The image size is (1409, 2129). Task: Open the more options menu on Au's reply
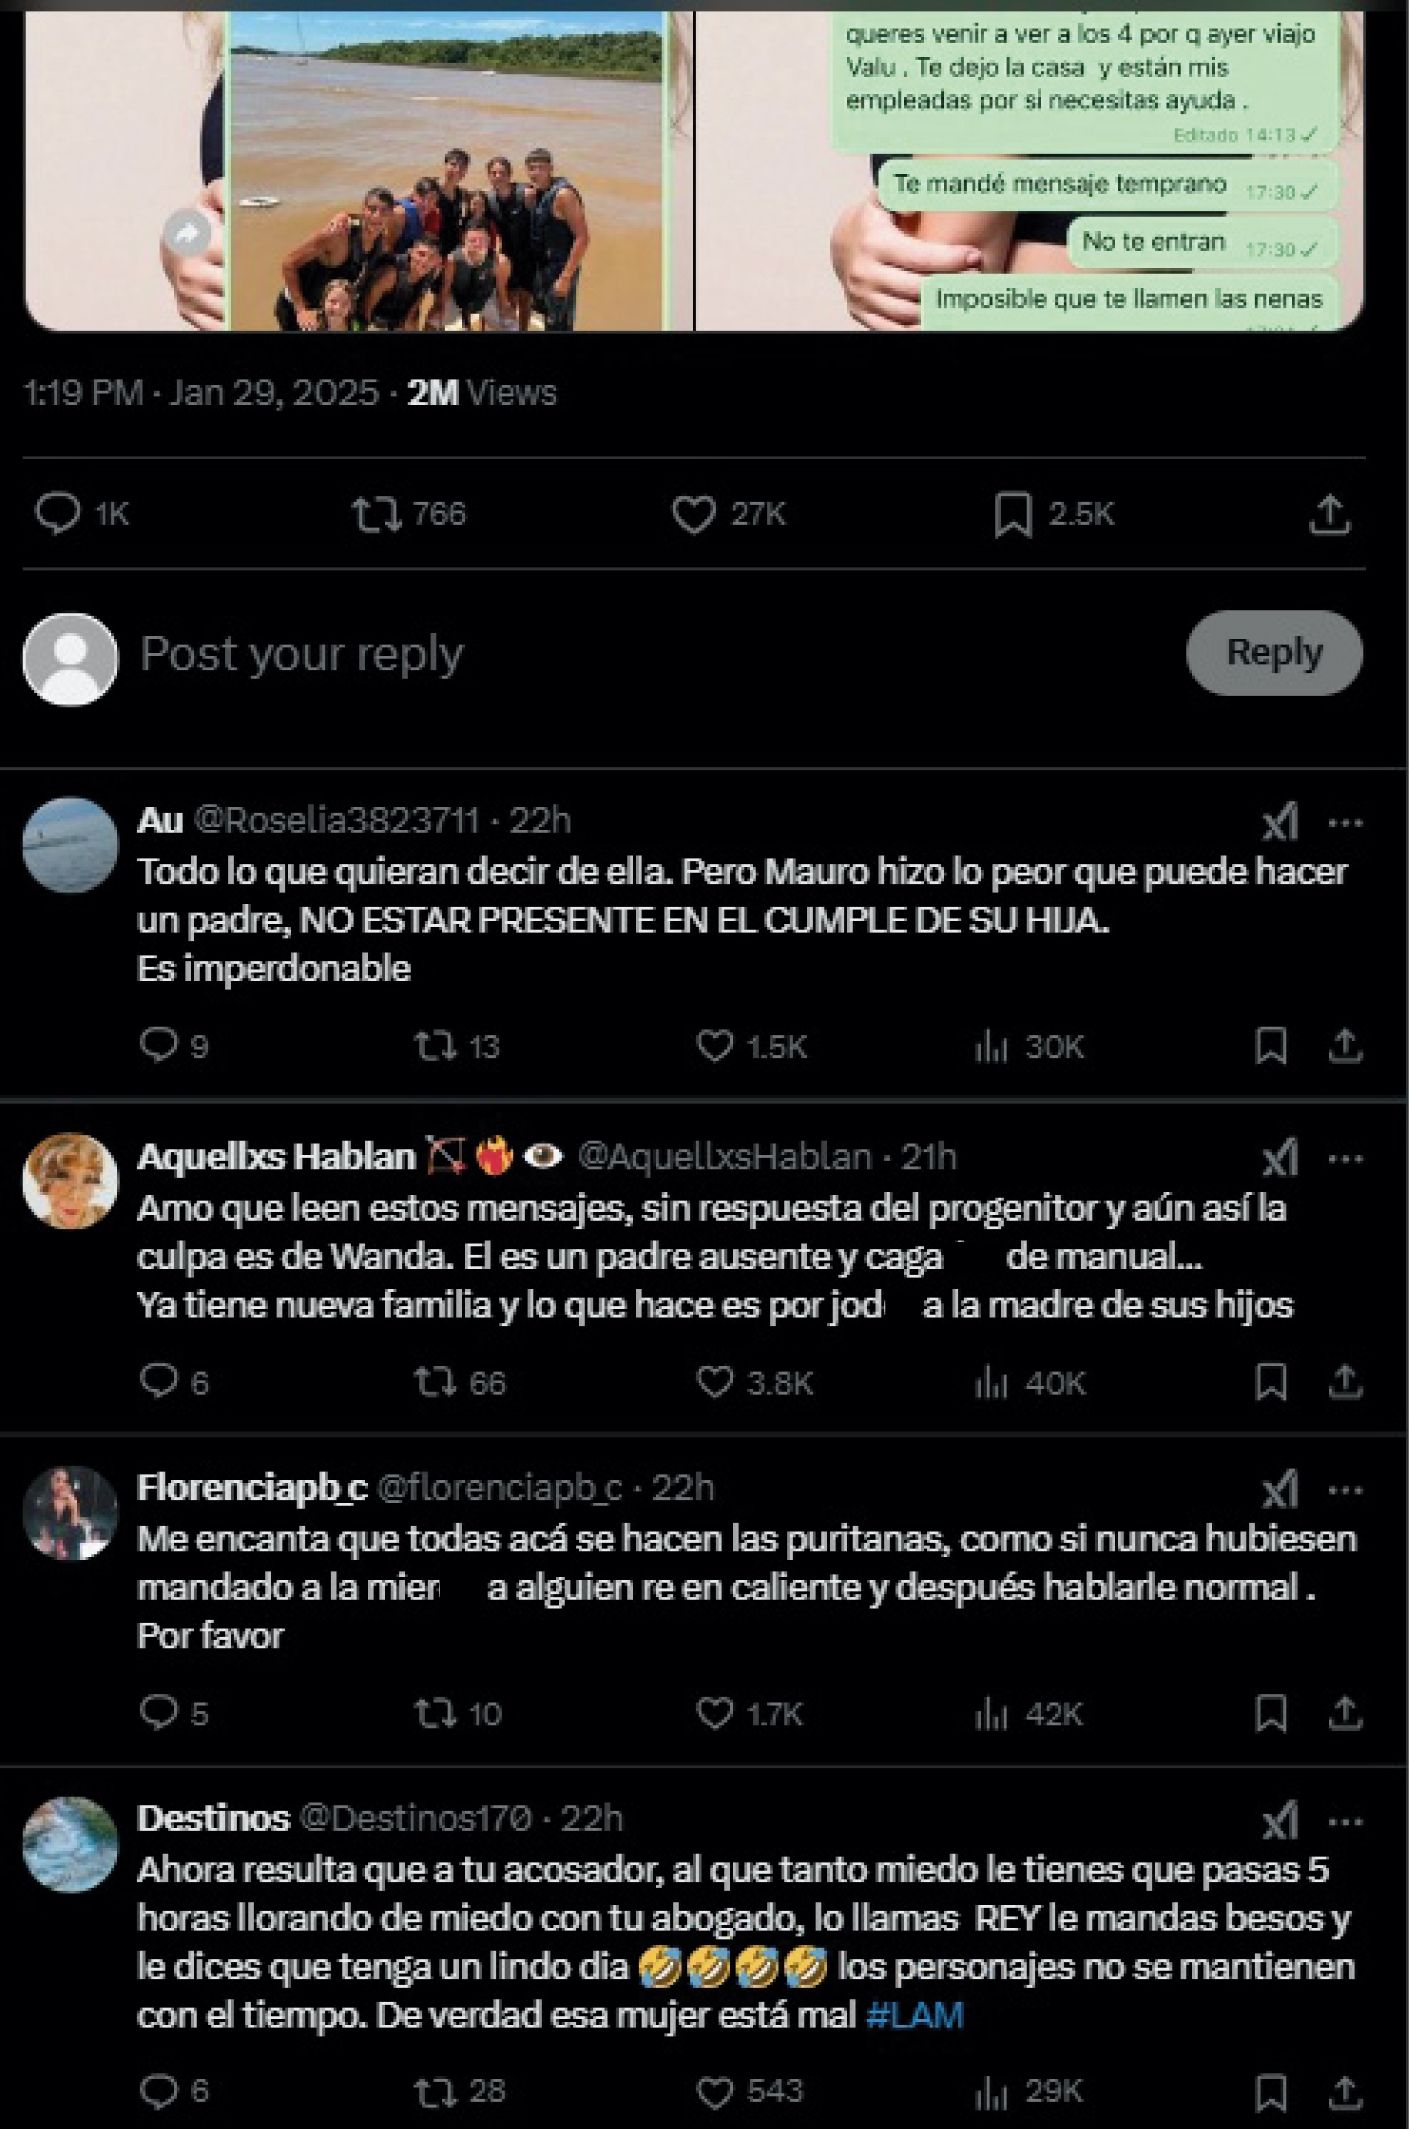[1345, 823]
